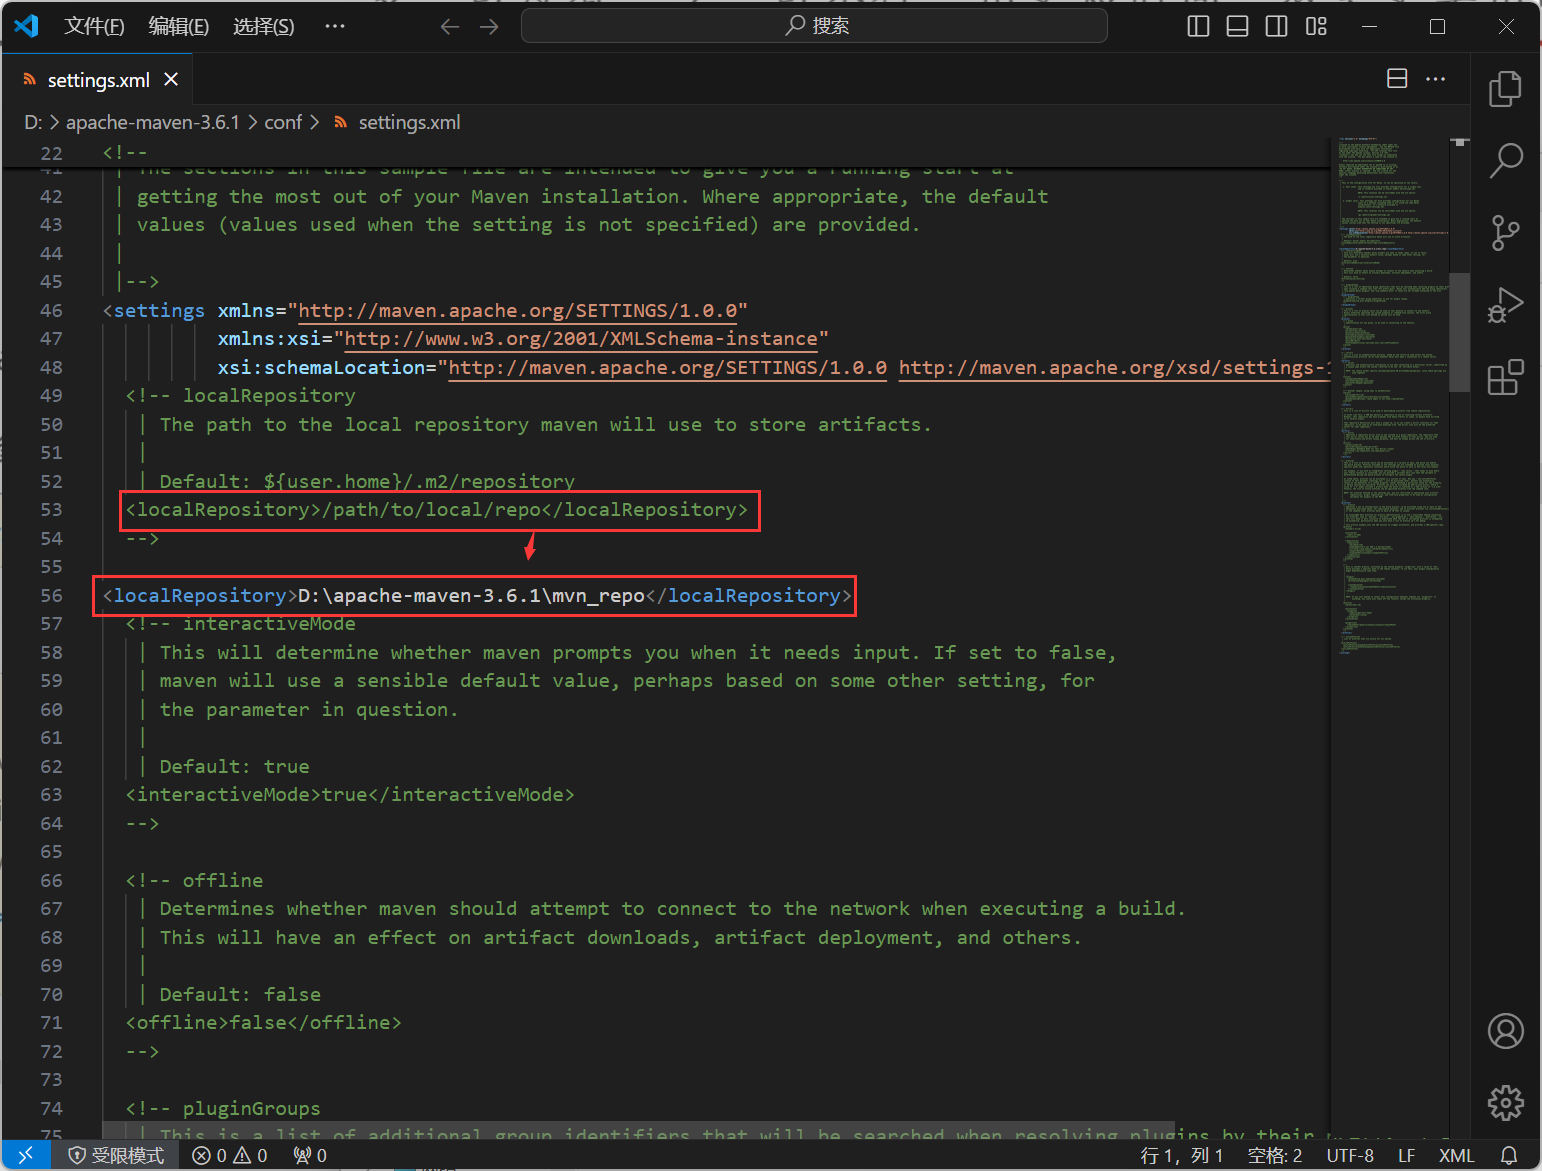Click the vertical editor scrollbar
This screenshot has width=1542, height=1171.
[x=1460, y=332]
